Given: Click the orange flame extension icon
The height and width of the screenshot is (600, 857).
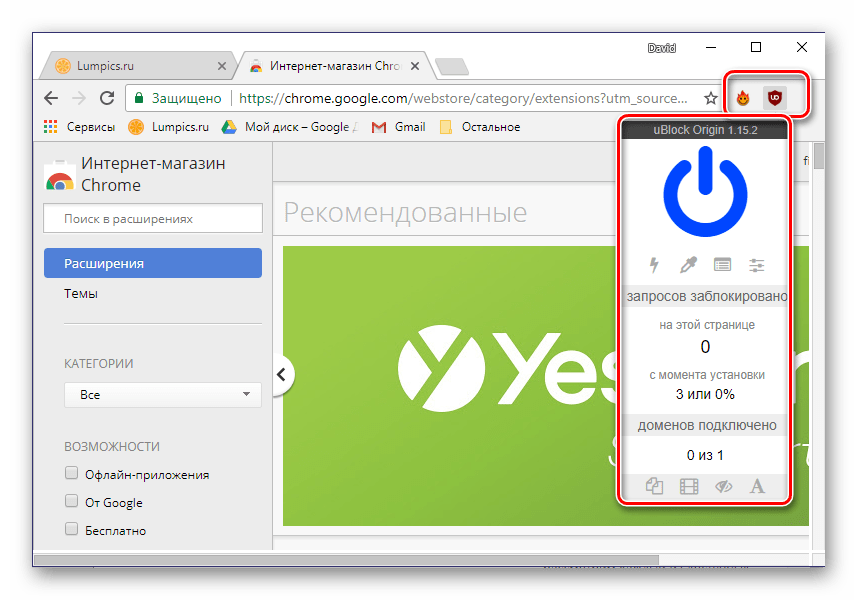Looking at the screenshot, I should point(743,98).
